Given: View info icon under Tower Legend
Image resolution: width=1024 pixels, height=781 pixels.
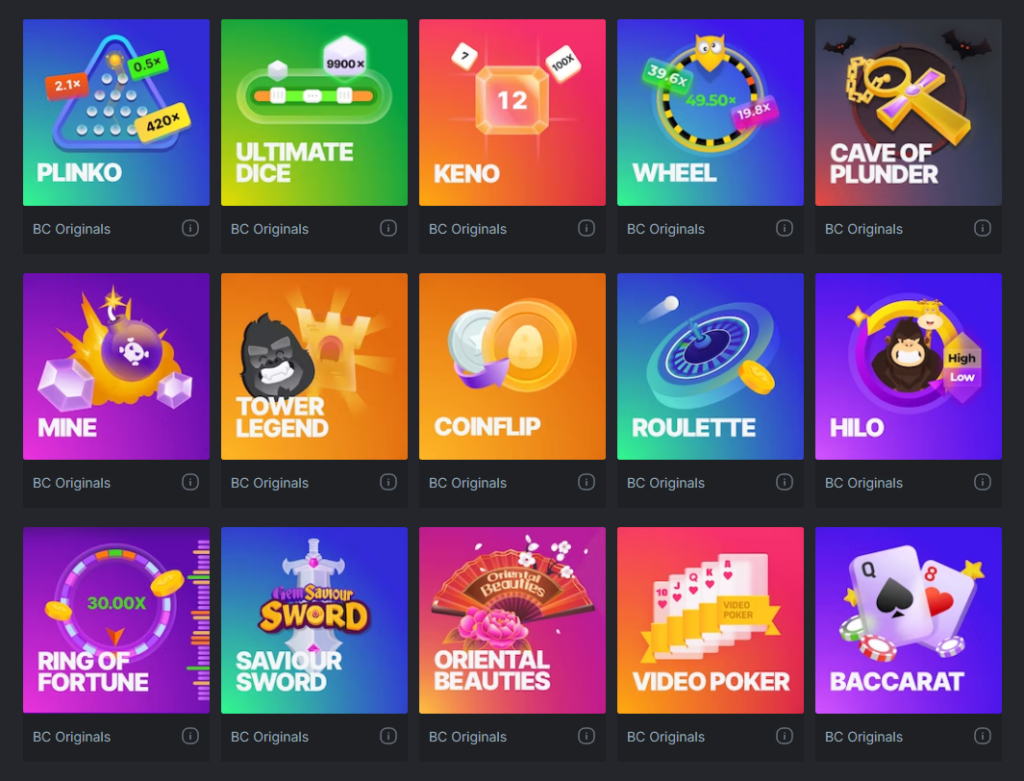Looking at the screenshot, I should (x=389, y=482).
